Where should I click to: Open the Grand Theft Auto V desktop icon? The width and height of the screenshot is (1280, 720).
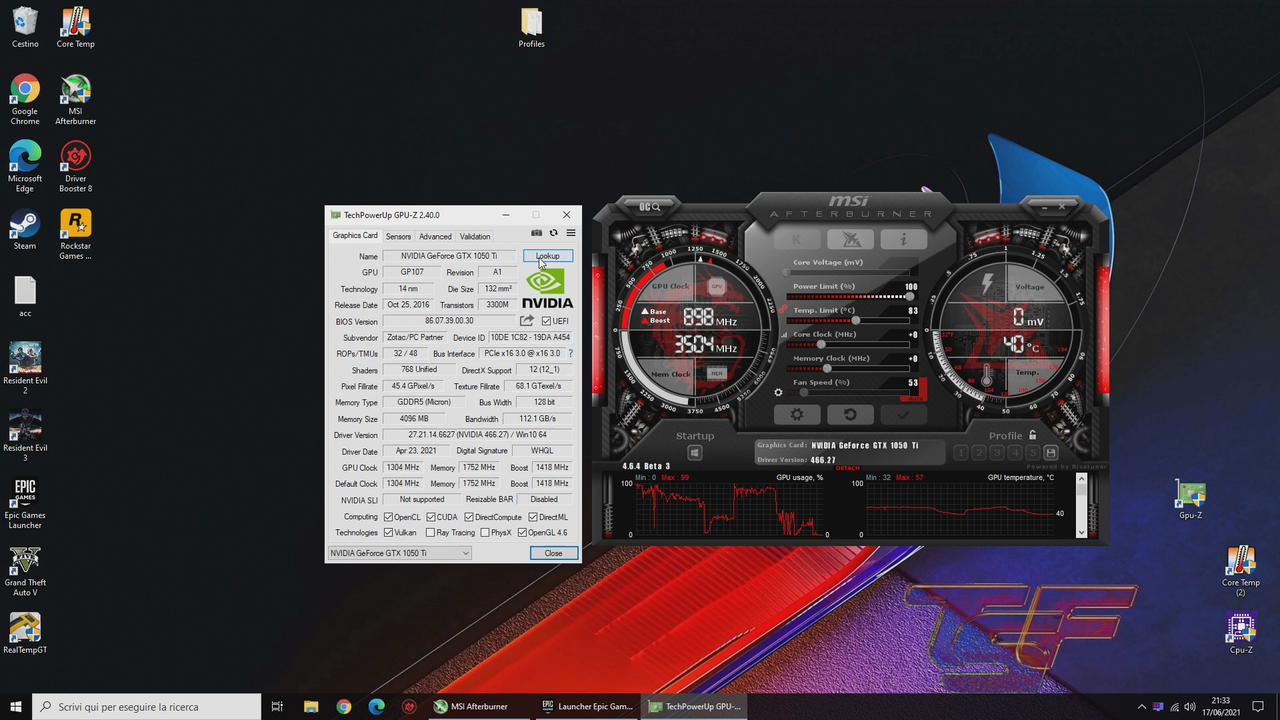[x=25, y=571]
